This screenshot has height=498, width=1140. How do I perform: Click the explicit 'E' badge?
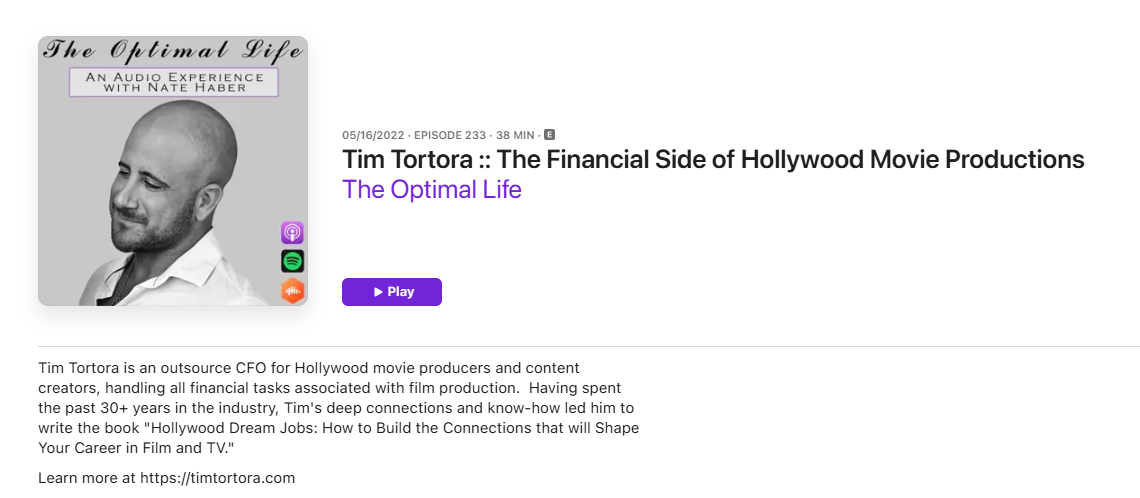pyautogui.click(x=549, y=134)
